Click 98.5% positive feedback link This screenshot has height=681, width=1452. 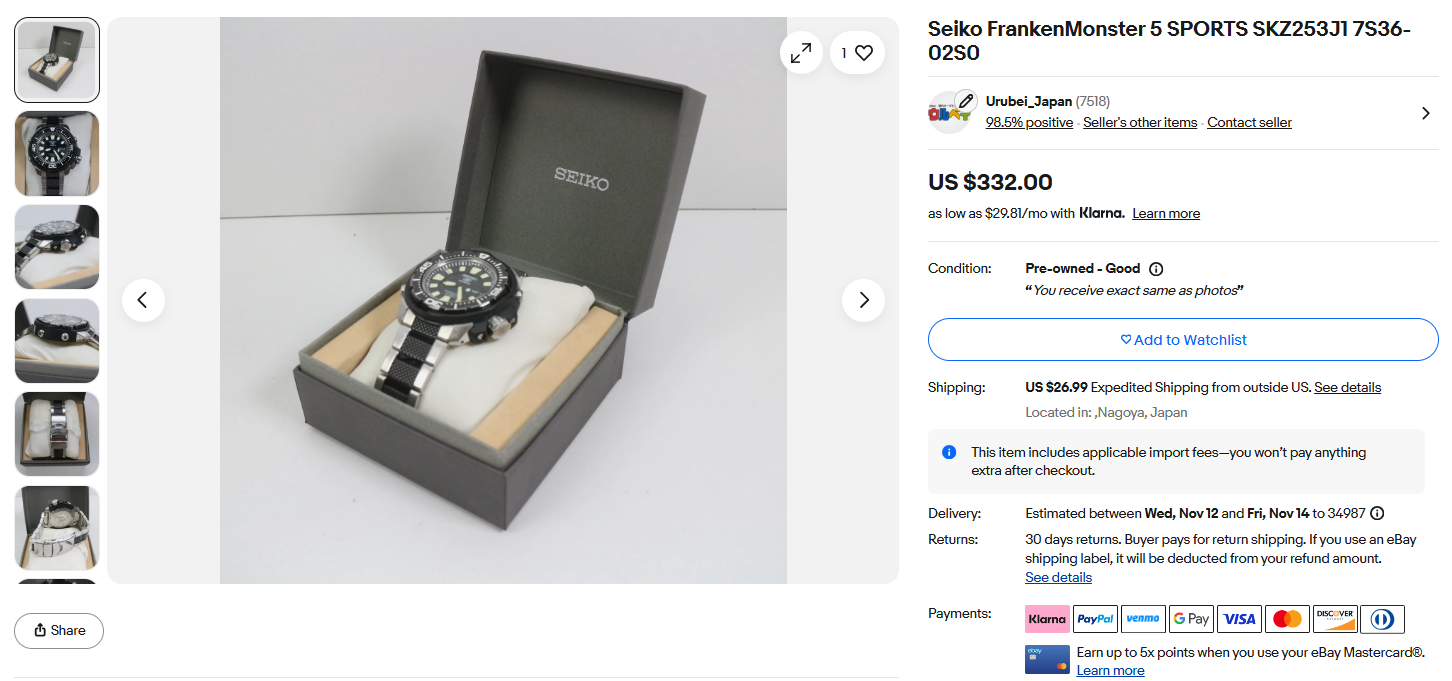(x=1029, y=123)
